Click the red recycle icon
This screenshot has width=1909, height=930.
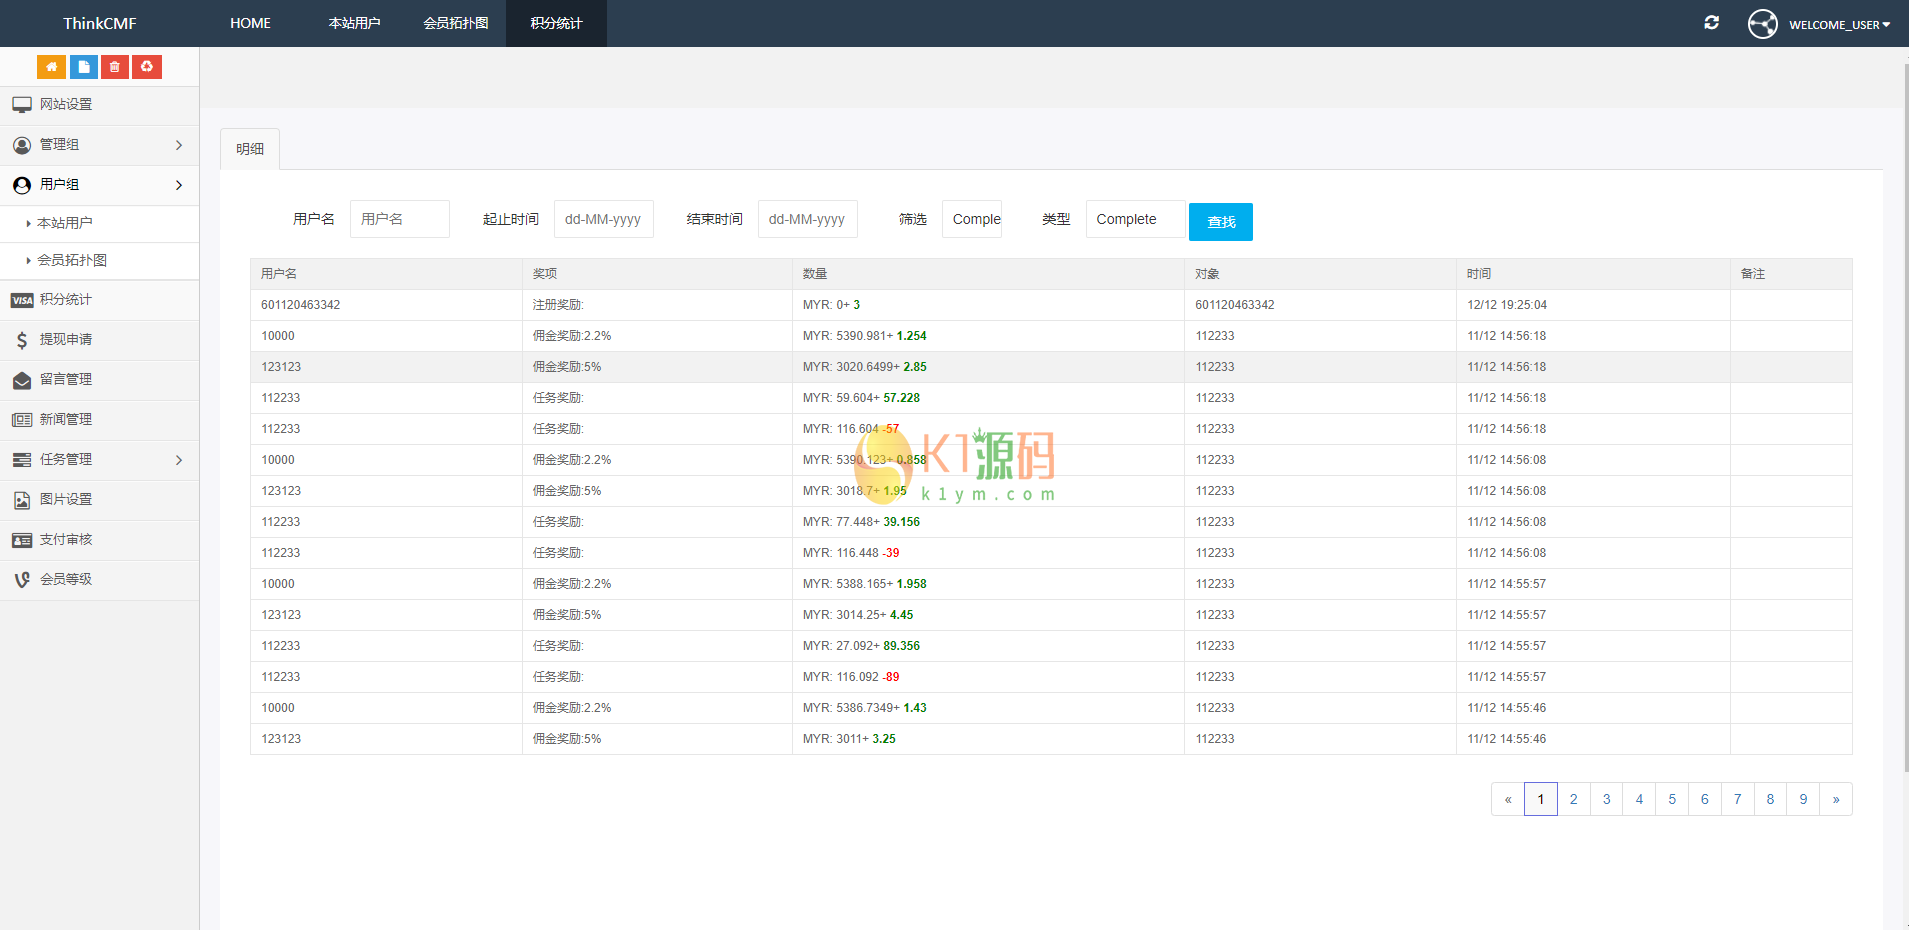[147, 67]
